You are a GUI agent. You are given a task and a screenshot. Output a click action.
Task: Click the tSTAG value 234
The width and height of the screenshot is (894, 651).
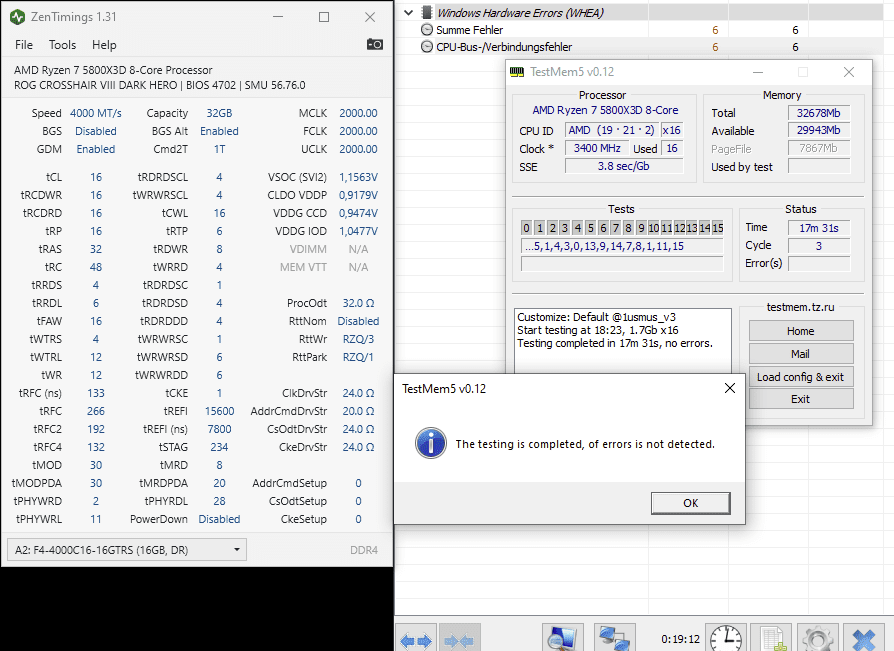click(x=220, y=447)
